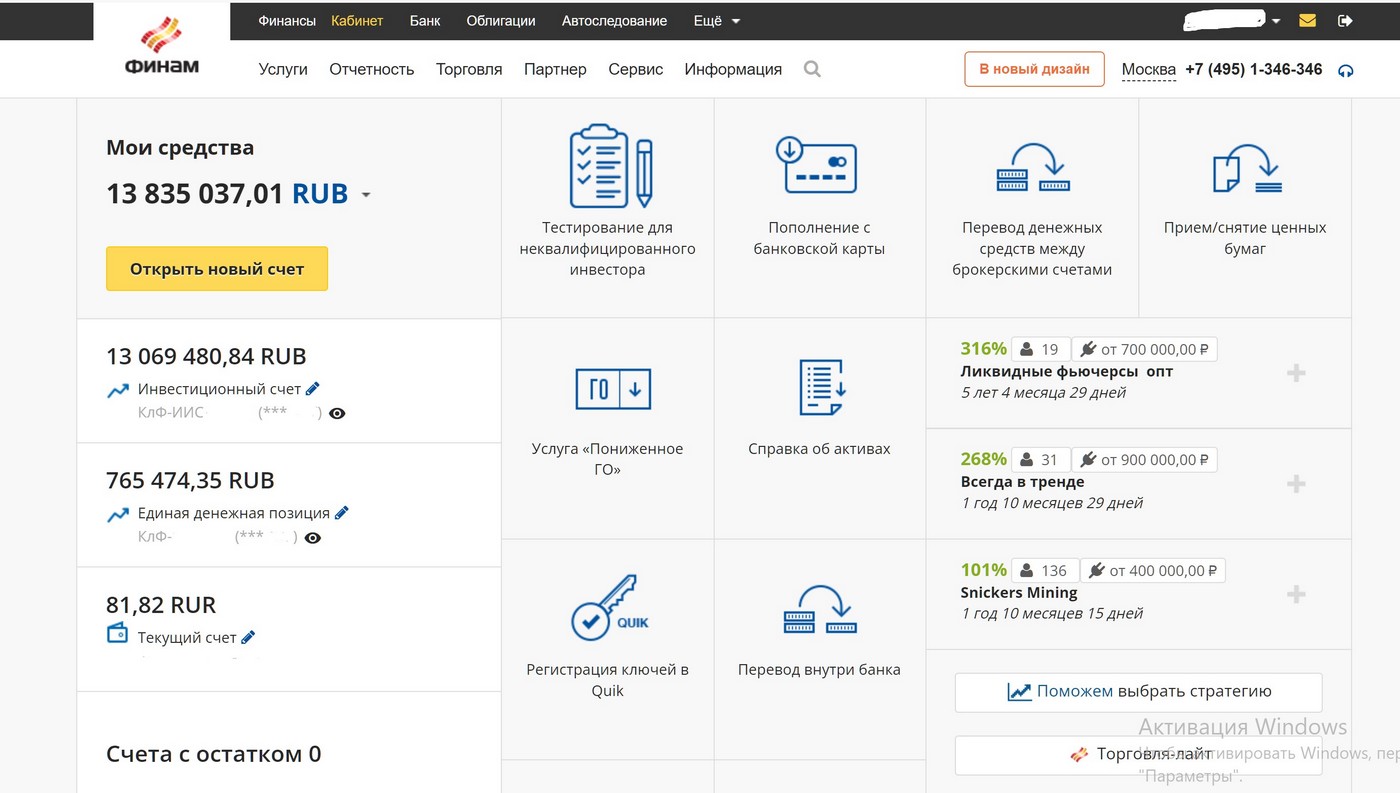Click subscribers icon showing 136
Screen dimensions: 1400x793
(x=1026, y=571)
